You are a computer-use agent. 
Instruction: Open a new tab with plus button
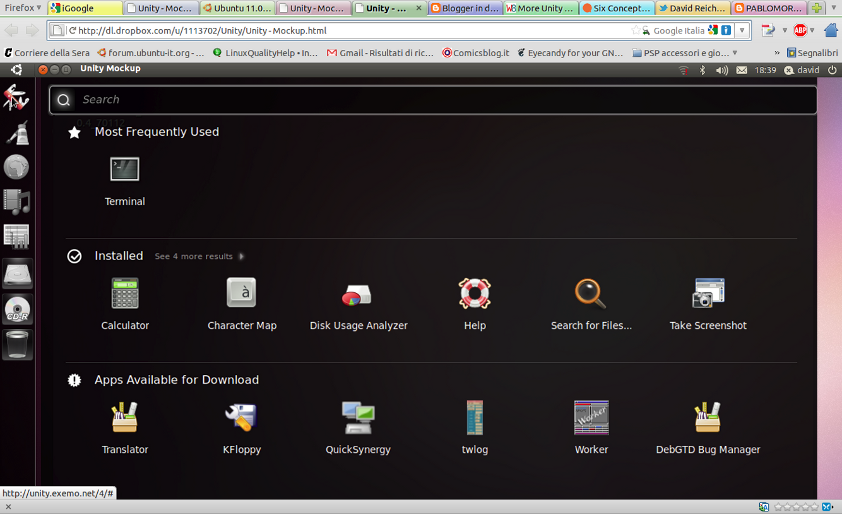816,8
